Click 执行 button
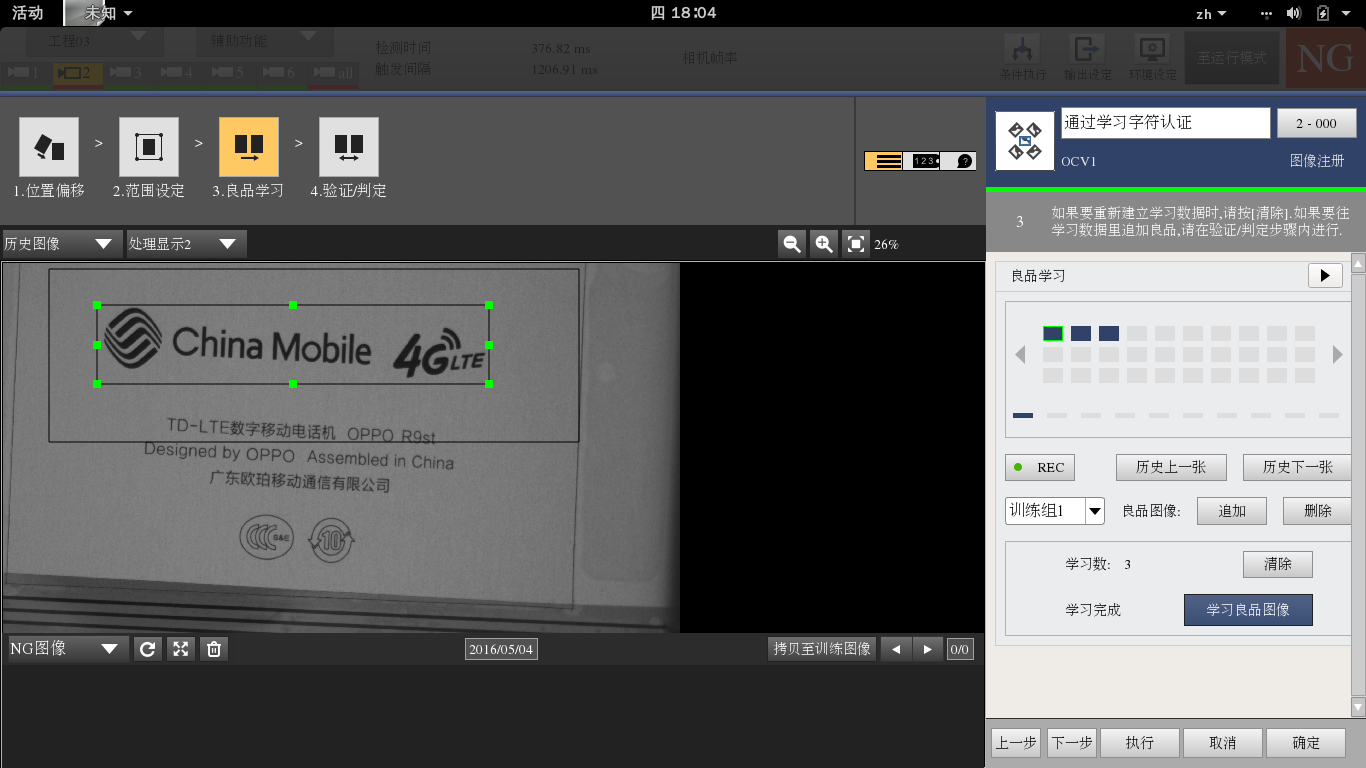1366x768 pixels. 1140,743
